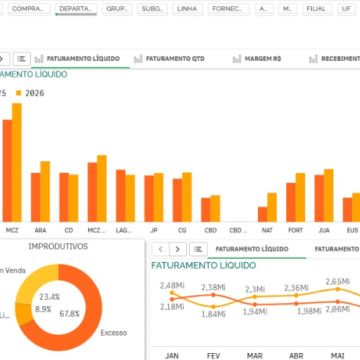The image size is (360, 360).
Task: Open the FORNEC filter field
Action: click(228, 9)
